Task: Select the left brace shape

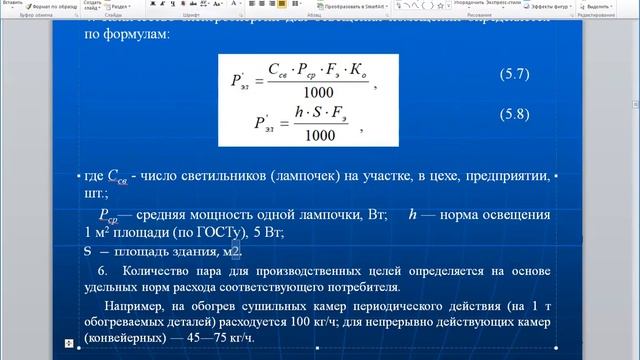Action: point(423,6)
